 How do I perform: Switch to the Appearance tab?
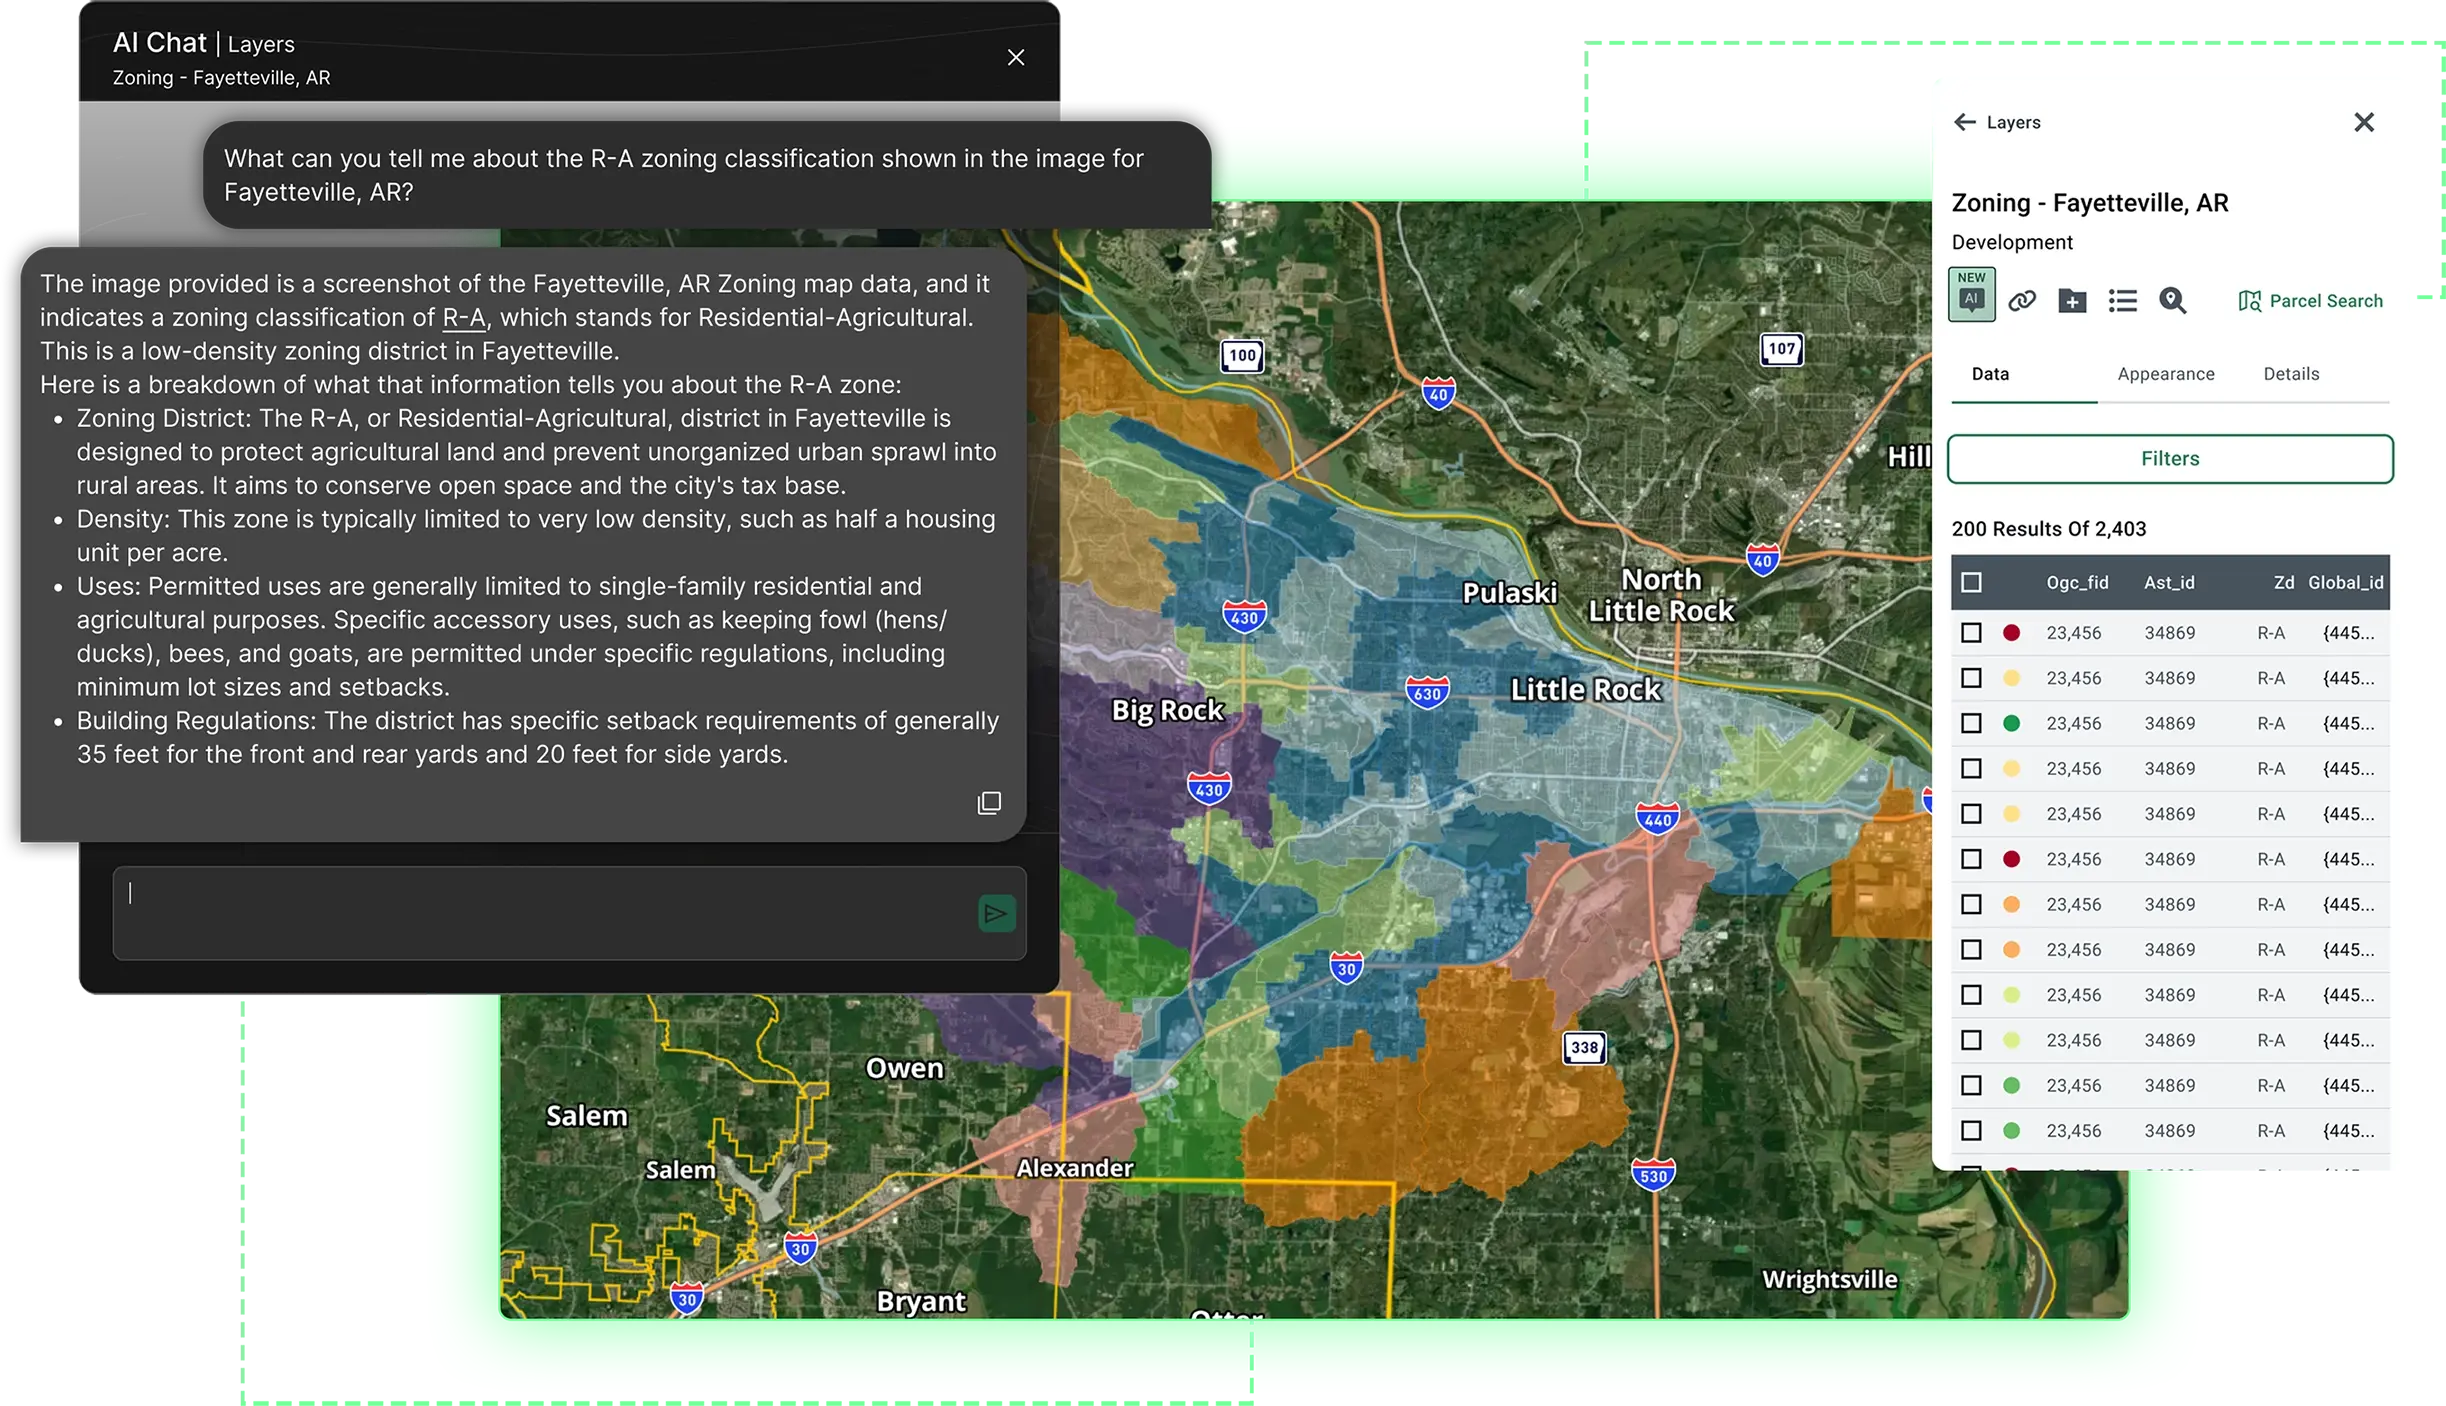coord(2166,374)
